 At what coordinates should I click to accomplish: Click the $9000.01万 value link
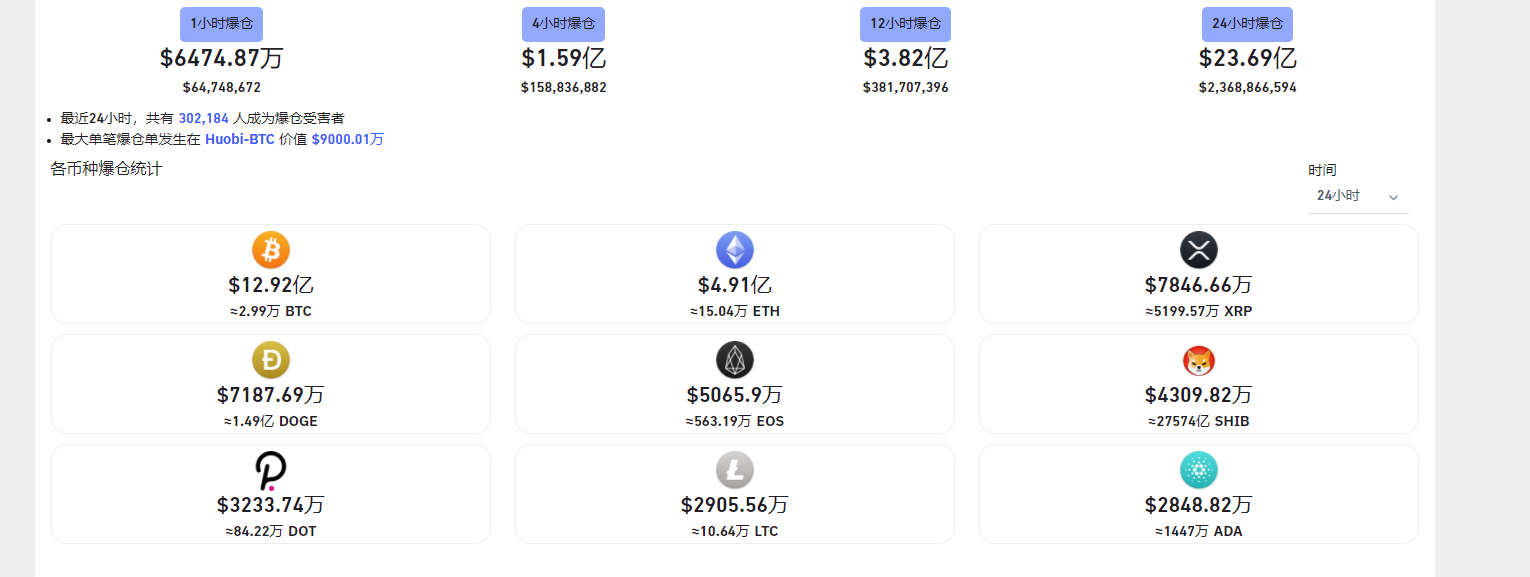[347, 139]
